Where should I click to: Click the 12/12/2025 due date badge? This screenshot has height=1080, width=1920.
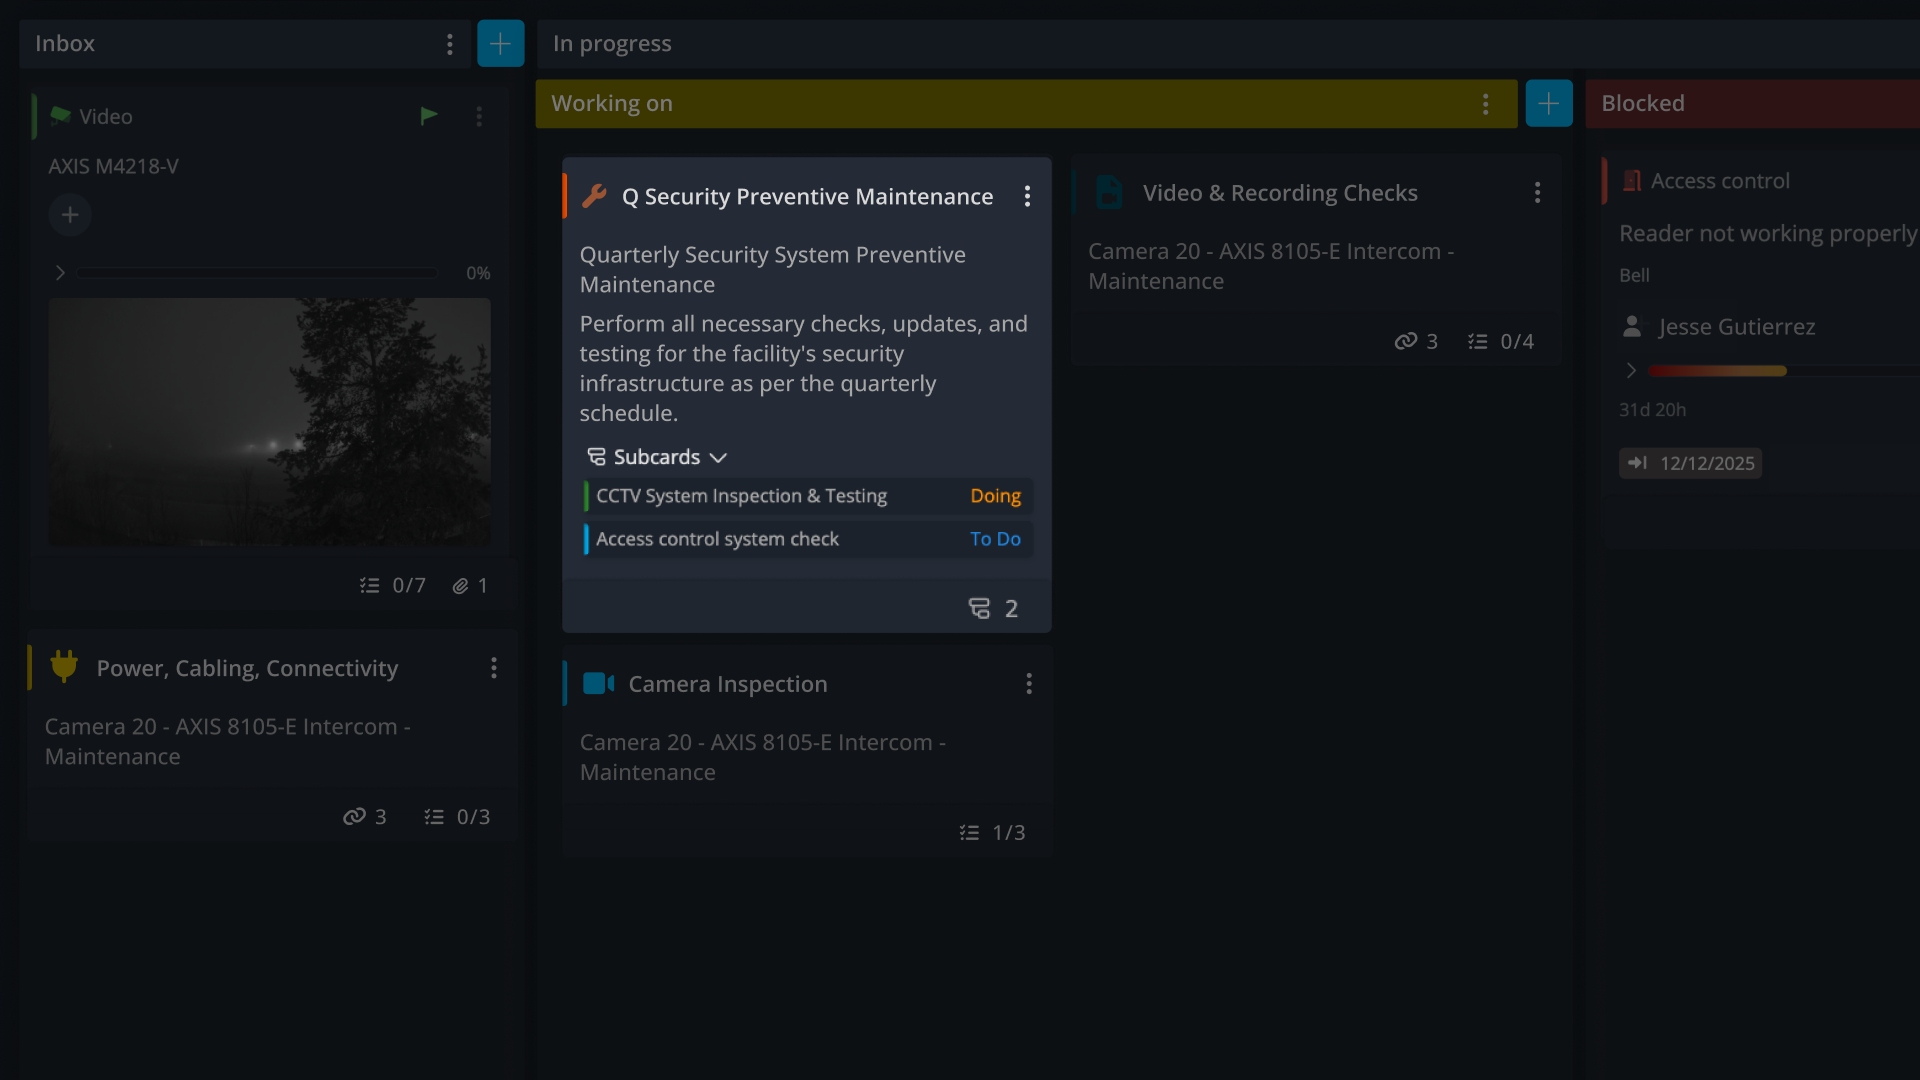[1690, 463]
